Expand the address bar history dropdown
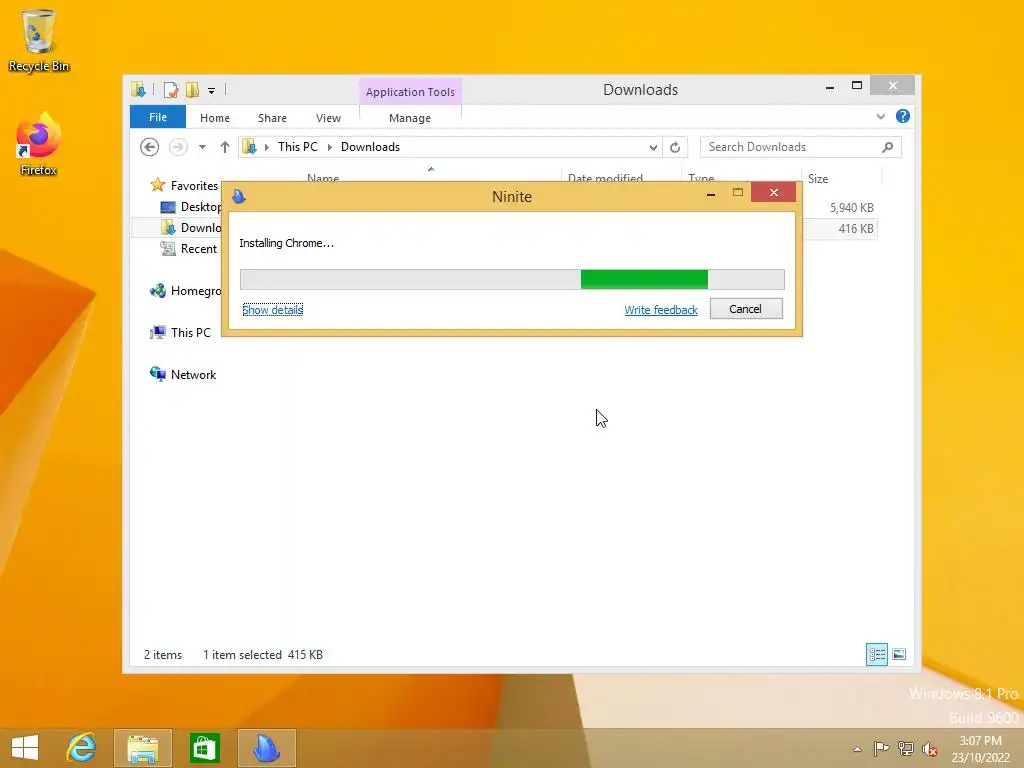Viewport: 1024px width, 768px height. pos(653,148)
